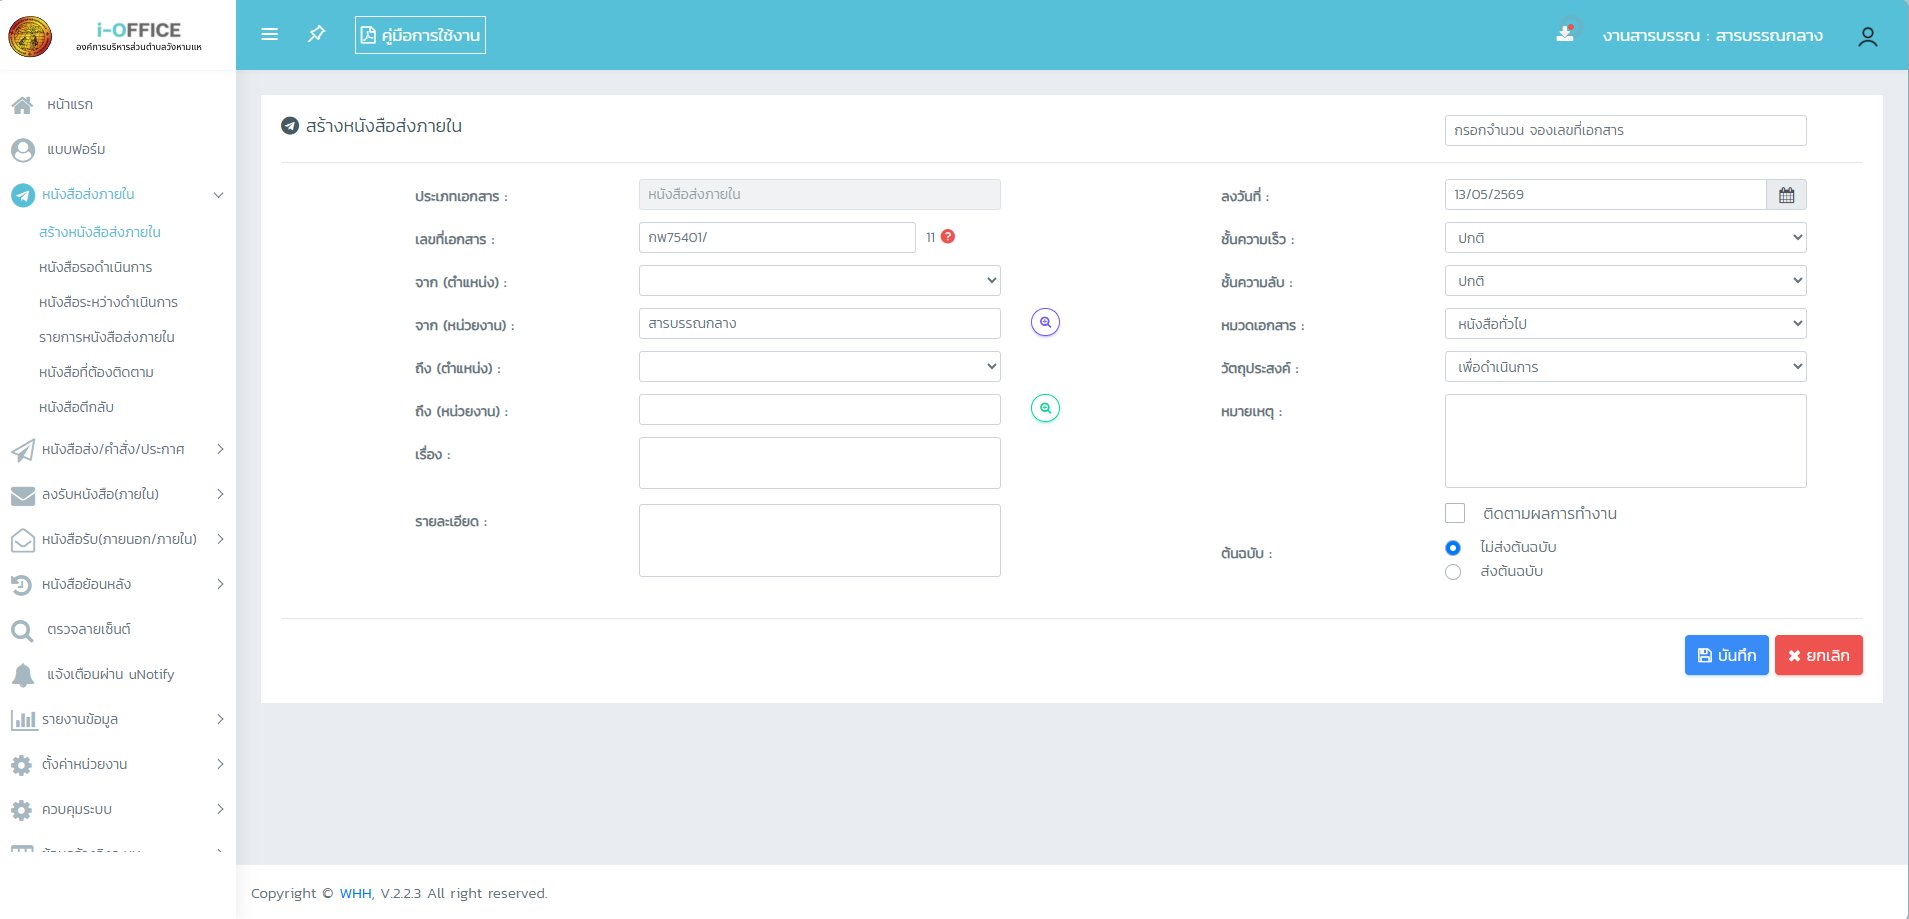1909x919 pixels.
Task: Click the เรื่อง subject text area
Action: [x=820, y=463]
